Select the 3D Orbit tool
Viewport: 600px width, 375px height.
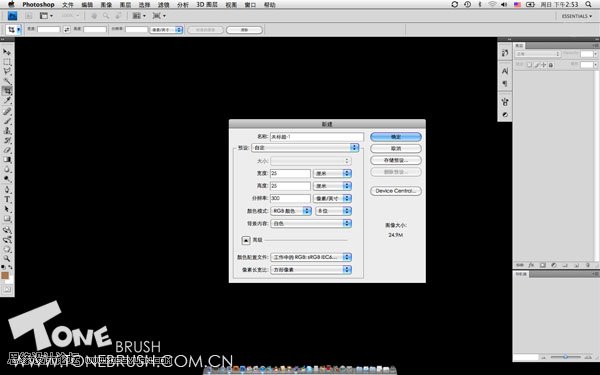[x=7, y=240]
